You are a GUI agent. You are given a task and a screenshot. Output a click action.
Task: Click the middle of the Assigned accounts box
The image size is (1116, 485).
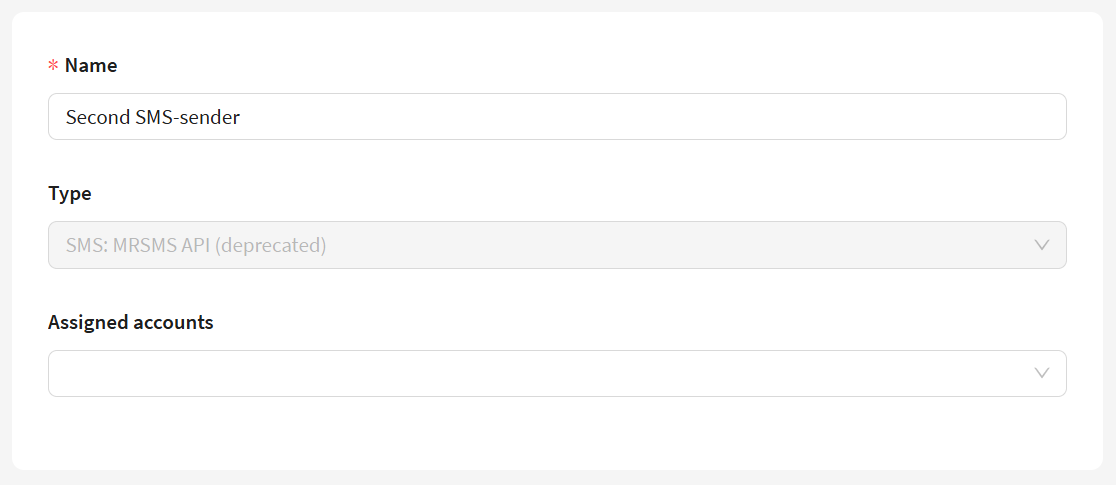[557, 373]
